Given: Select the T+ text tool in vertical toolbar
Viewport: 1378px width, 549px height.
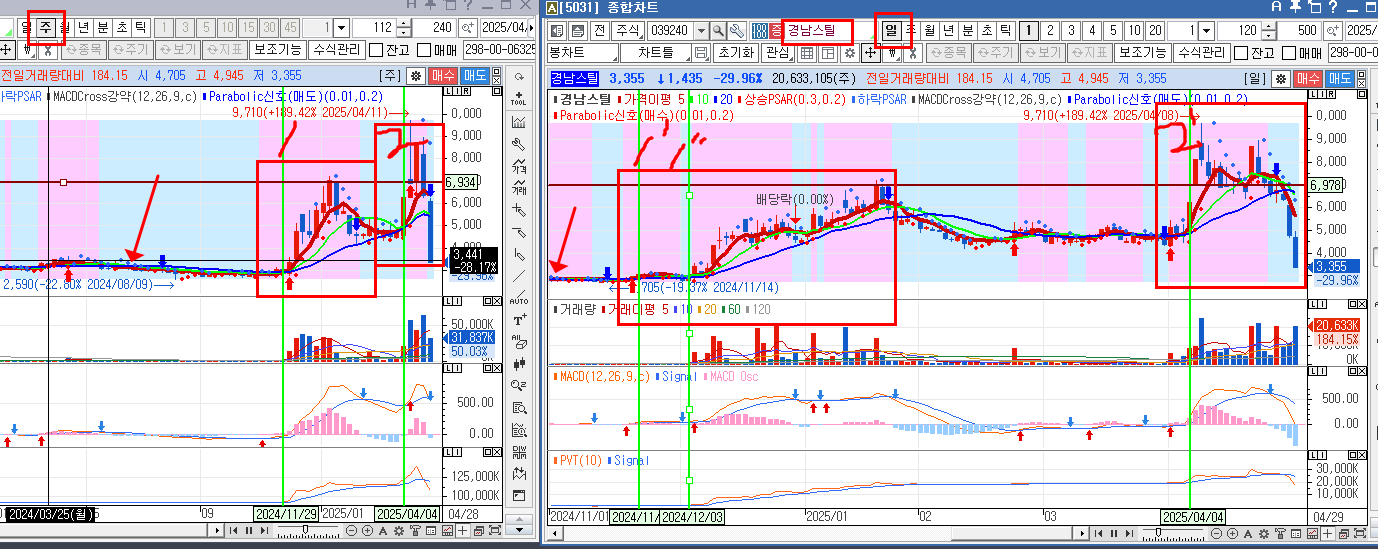Looking at the screenshot, I should [518, 320].
